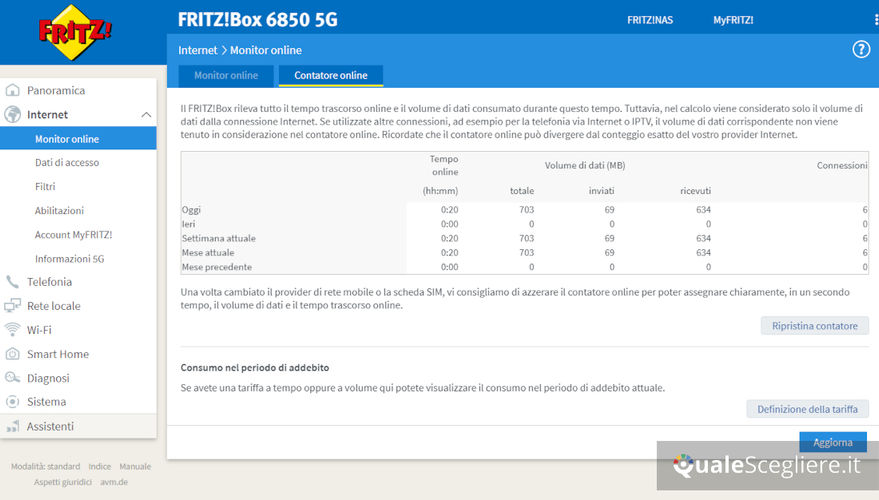Open Account MyFRITZ! entry

coord(73,234)
